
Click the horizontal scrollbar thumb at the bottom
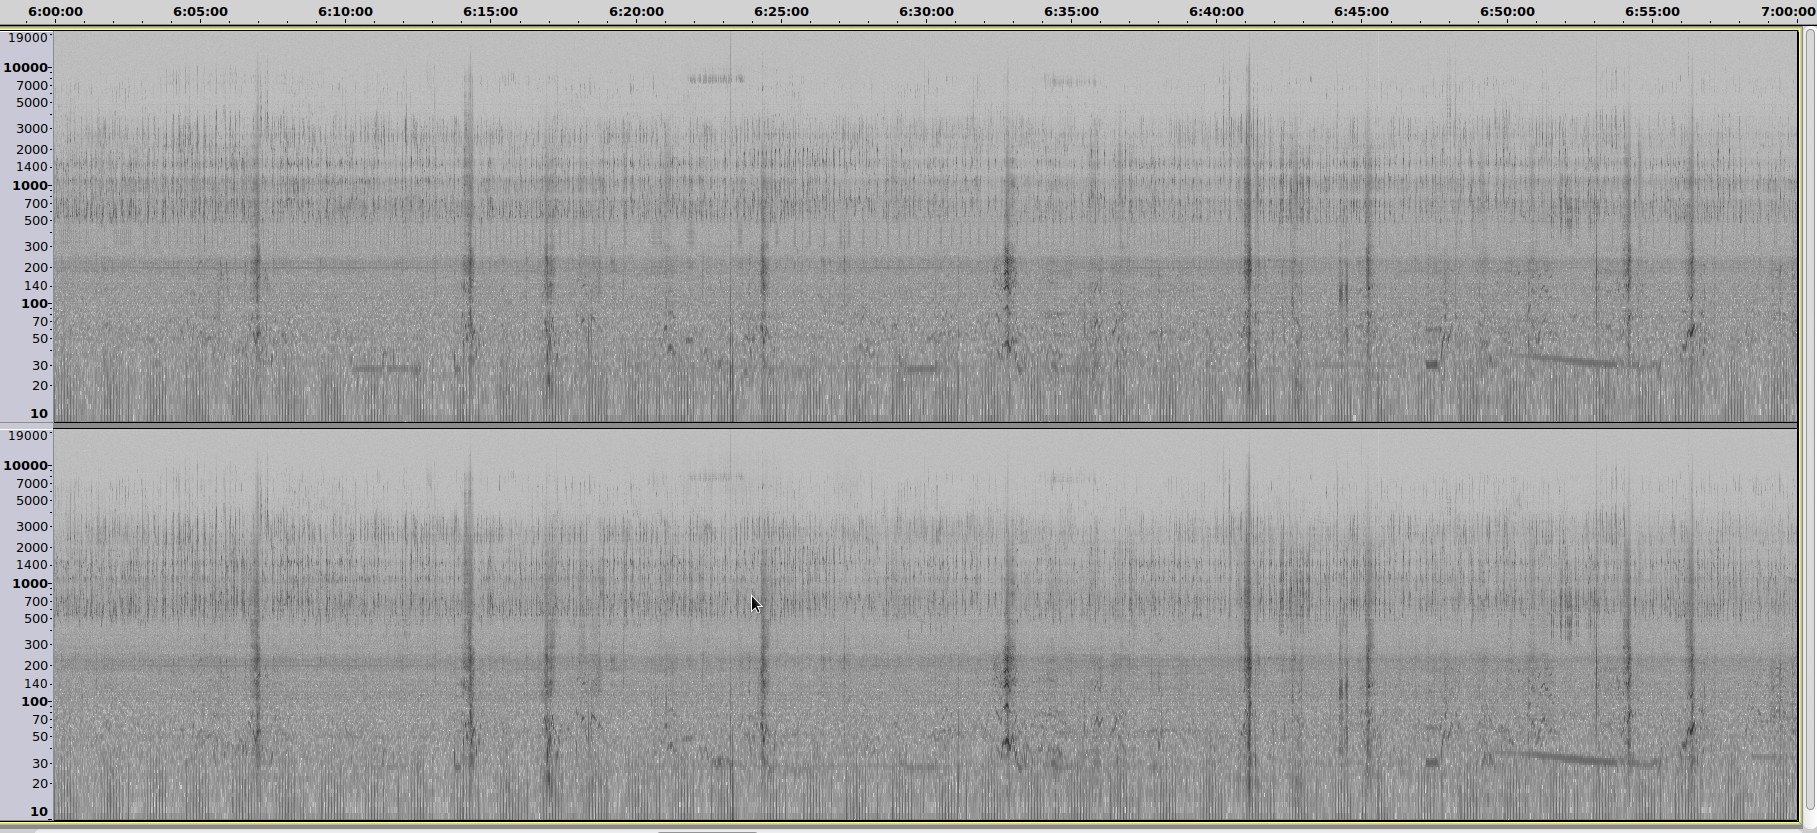point(707,830)
